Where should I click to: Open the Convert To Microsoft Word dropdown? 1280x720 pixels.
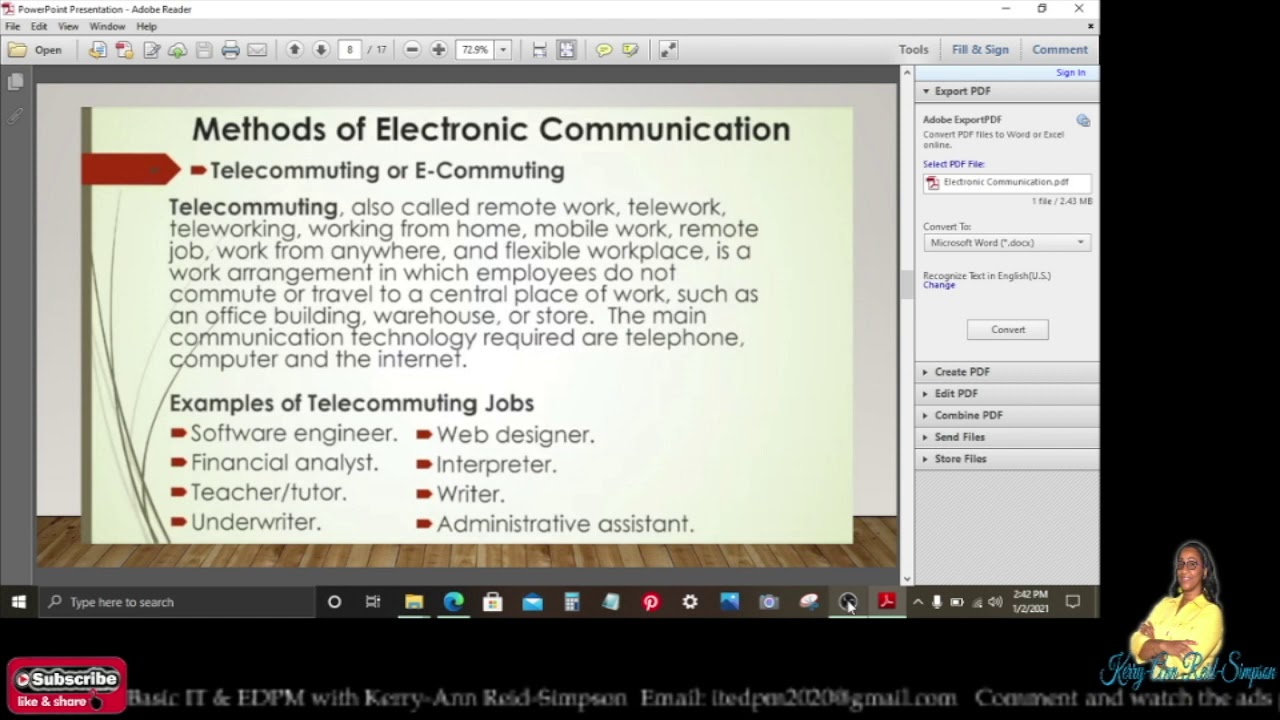1006,242
